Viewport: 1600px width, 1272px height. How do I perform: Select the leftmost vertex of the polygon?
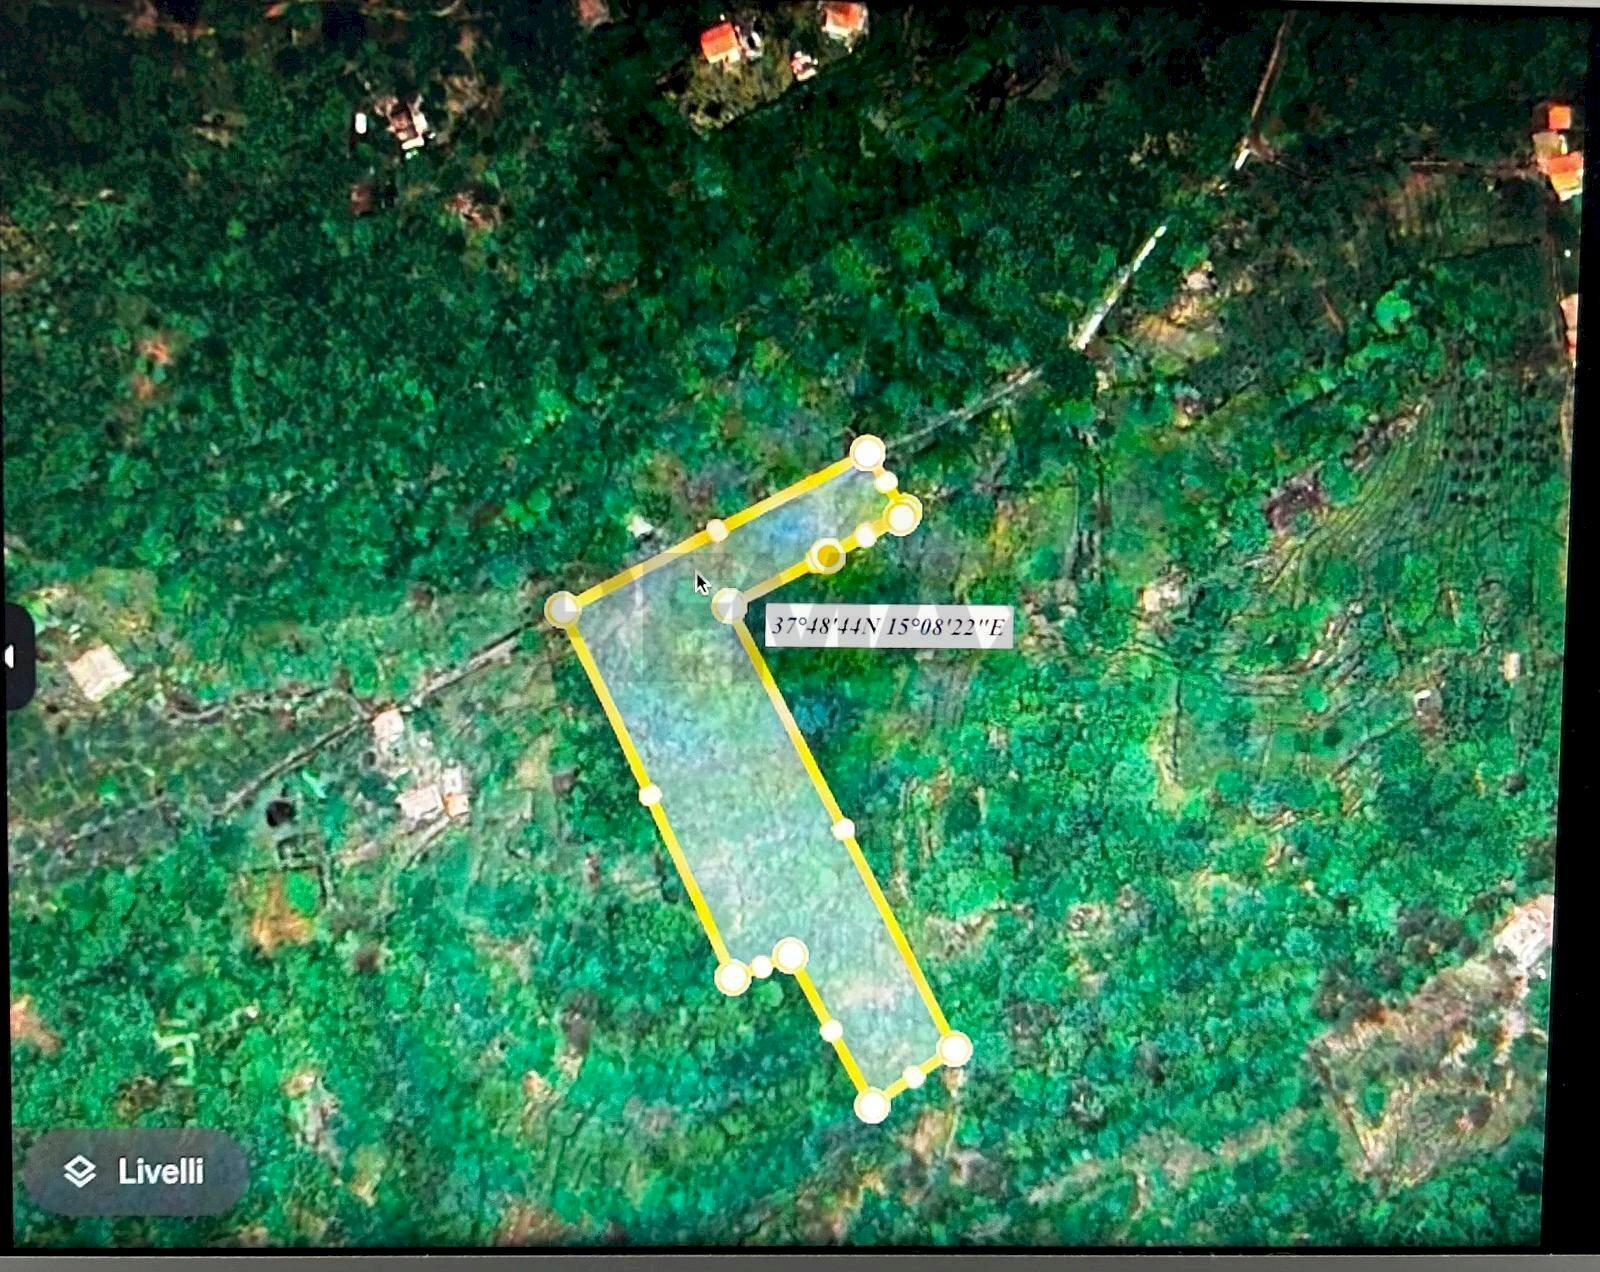point(563,606)
